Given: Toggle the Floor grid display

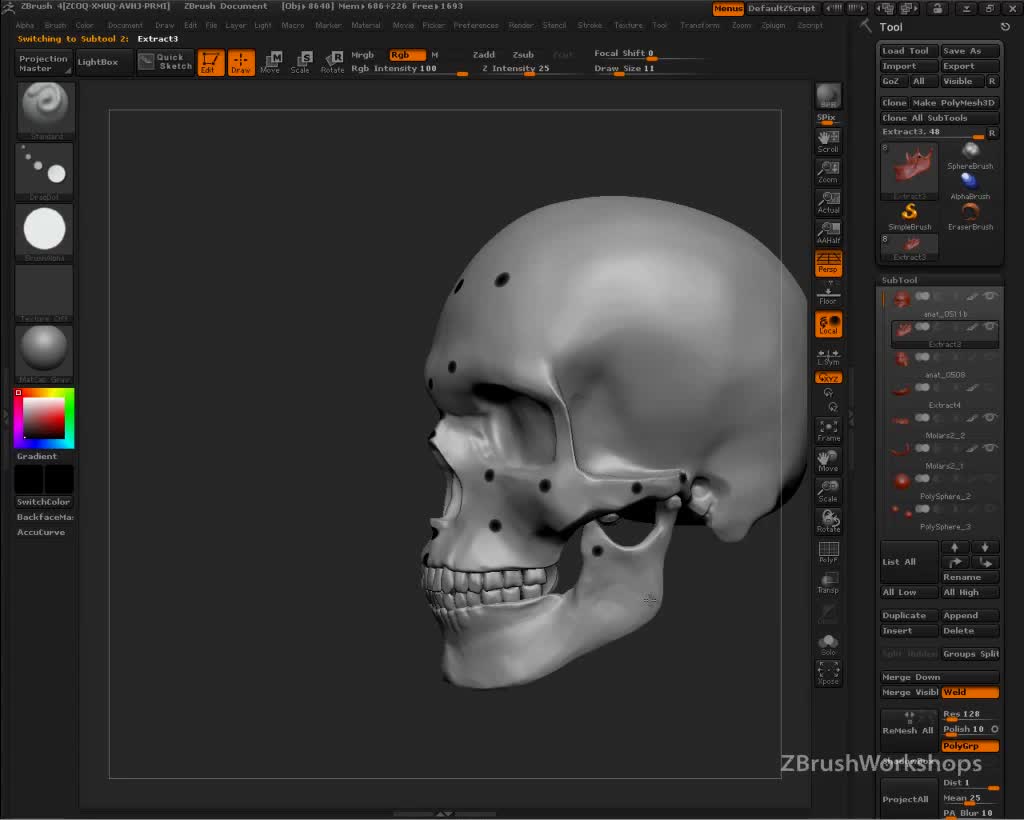Looking at the screenshot, I should (828, 294).
